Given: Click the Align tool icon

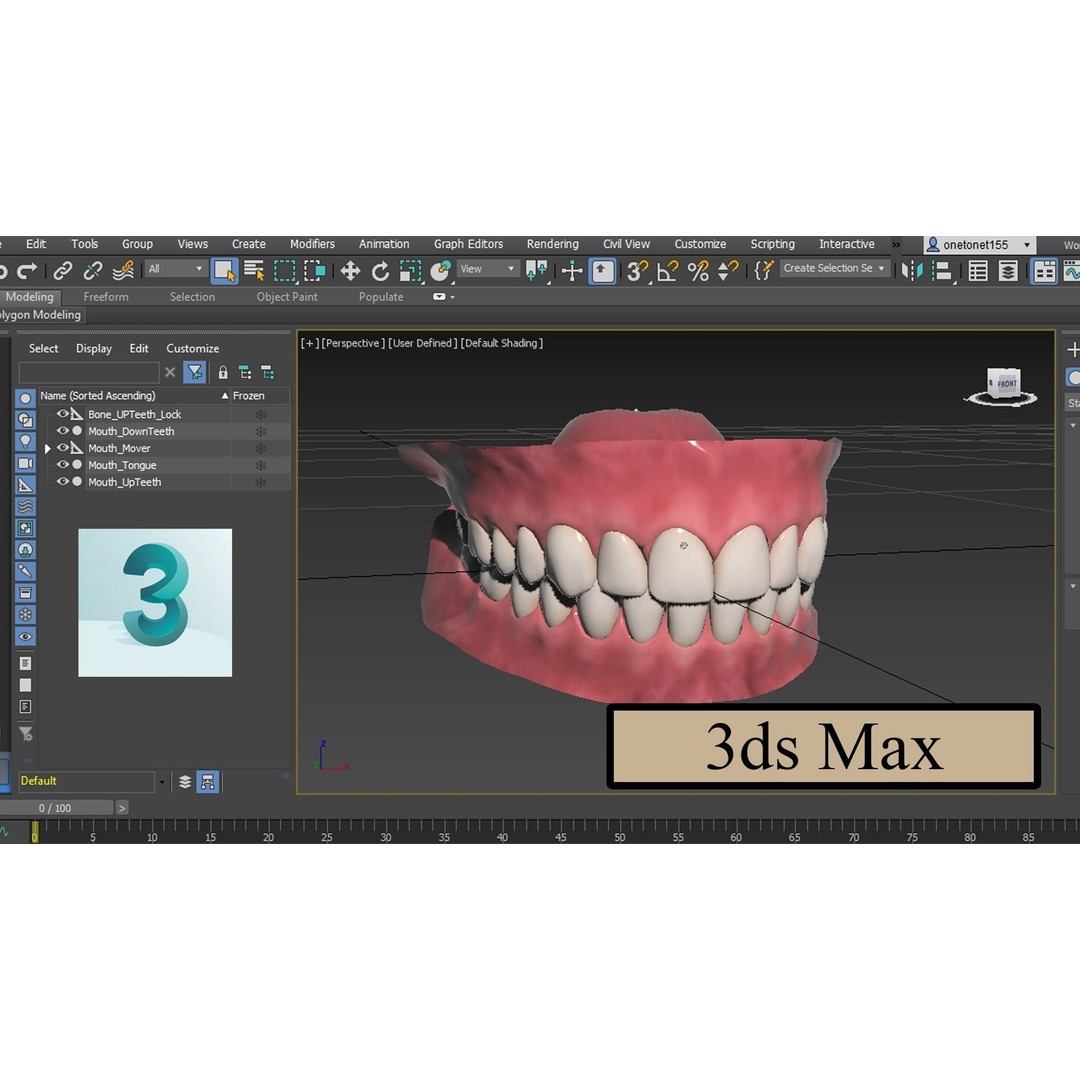Looking at the screenshot, I should 943,271.
